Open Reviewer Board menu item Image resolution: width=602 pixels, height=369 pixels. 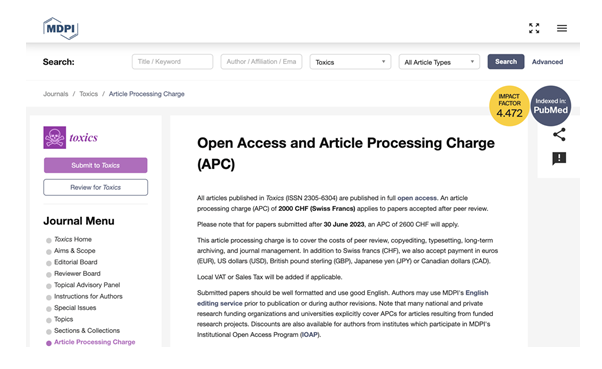point(77,273)
